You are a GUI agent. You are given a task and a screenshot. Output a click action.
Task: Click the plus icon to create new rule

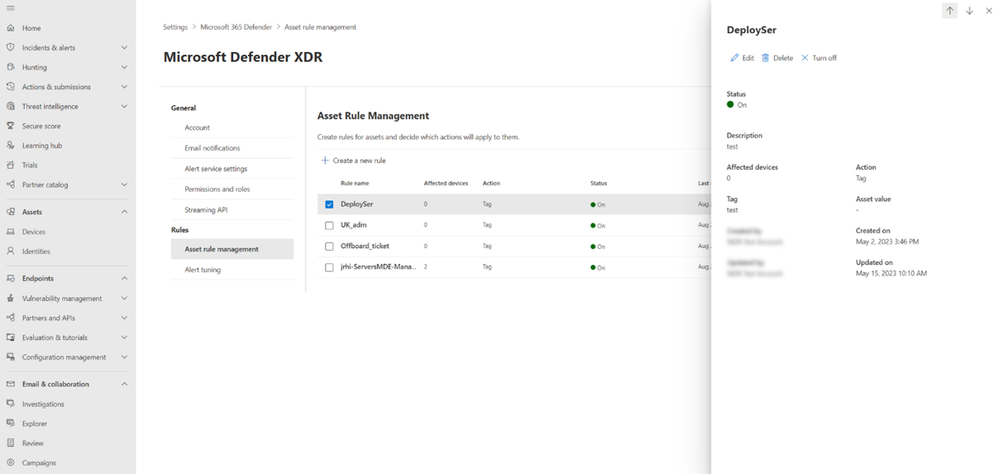pyautogui.click(x=324, y=160)
